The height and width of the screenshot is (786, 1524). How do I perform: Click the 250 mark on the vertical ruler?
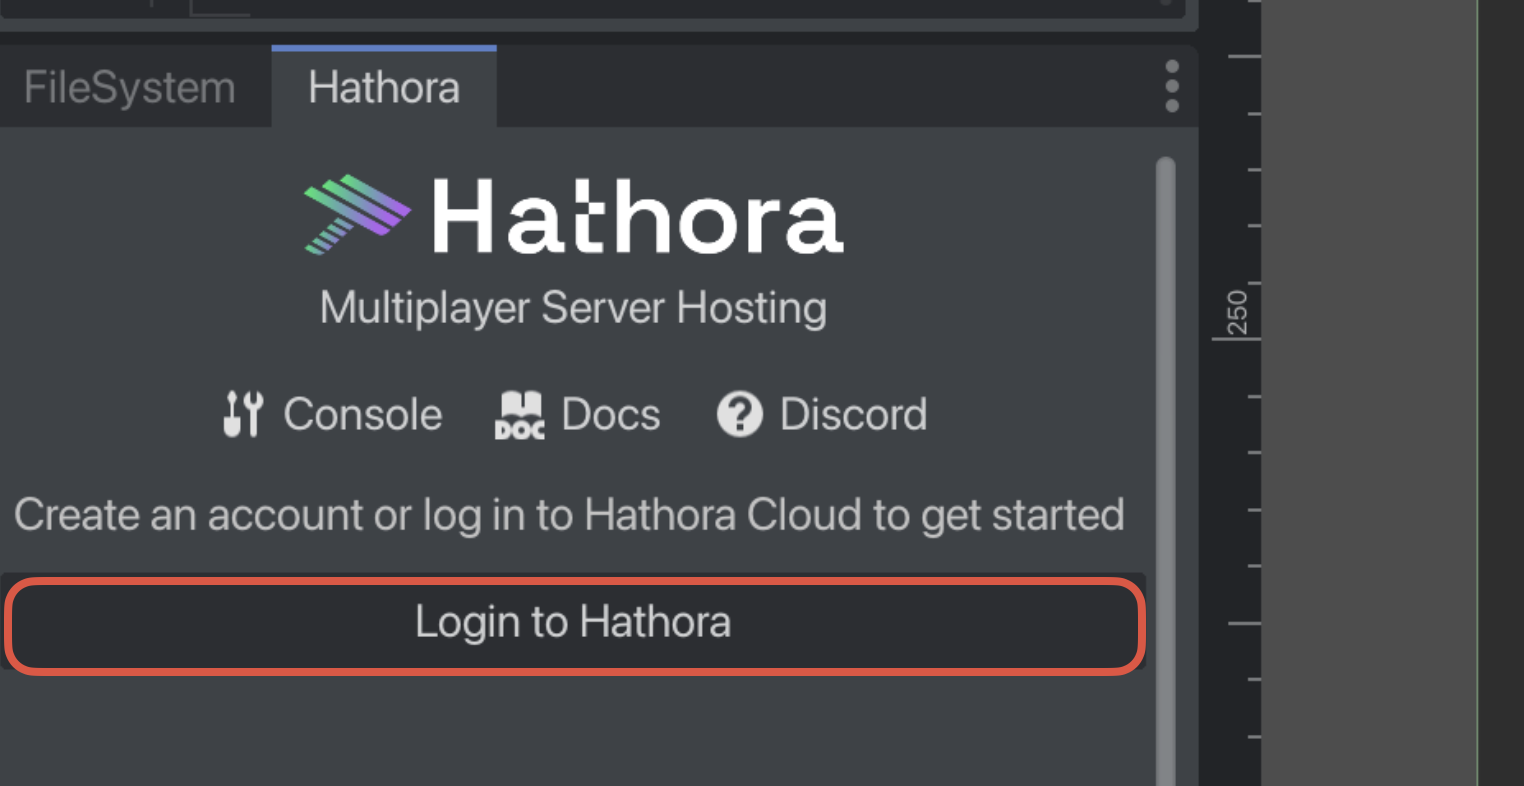click(1237, 312)
